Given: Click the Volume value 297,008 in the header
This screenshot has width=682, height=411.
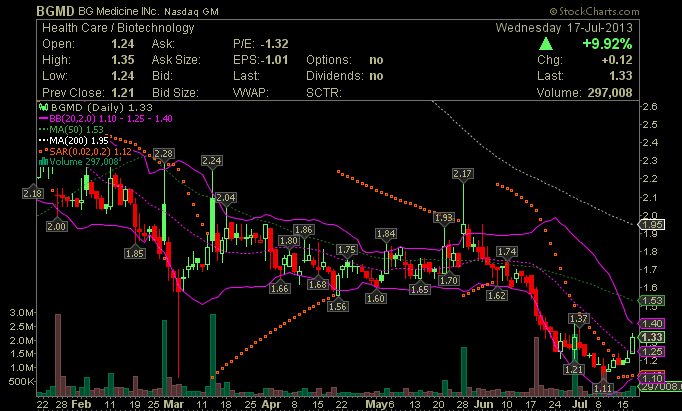Looking at the screenshot, I should click(x=610, y=93).
